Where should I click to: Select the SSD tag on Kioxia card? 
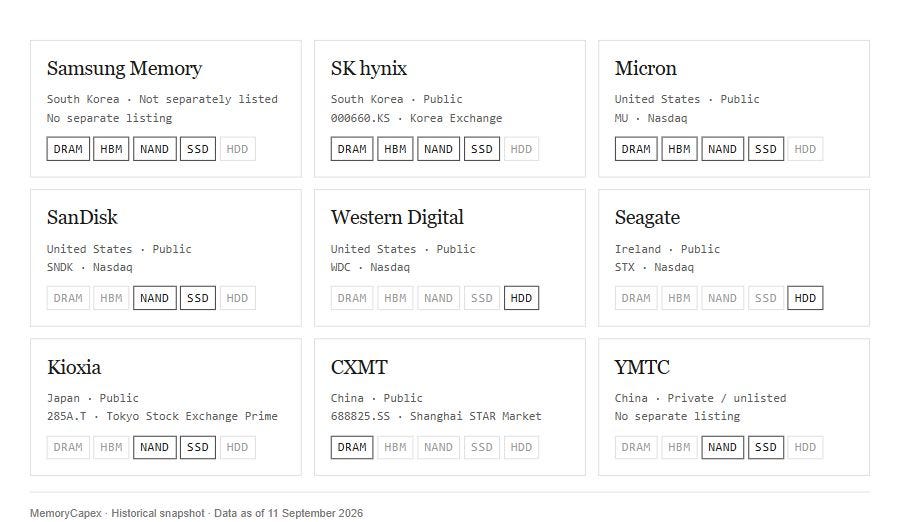[x=197, y=447]
